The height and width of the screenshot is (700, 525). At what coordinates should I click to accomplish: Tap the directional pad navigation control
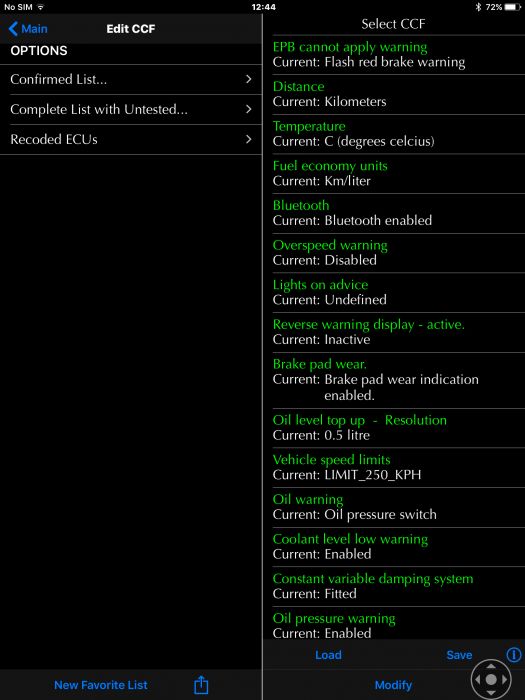(x=491, y=679)
